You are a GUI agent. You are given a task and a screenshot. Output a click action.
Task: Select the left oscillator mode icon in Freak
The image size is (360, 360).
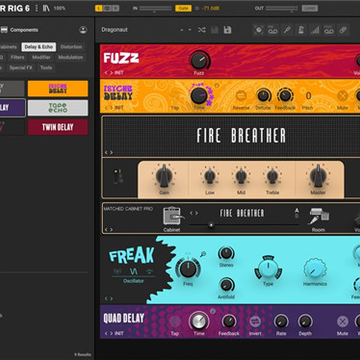(117, 271)
